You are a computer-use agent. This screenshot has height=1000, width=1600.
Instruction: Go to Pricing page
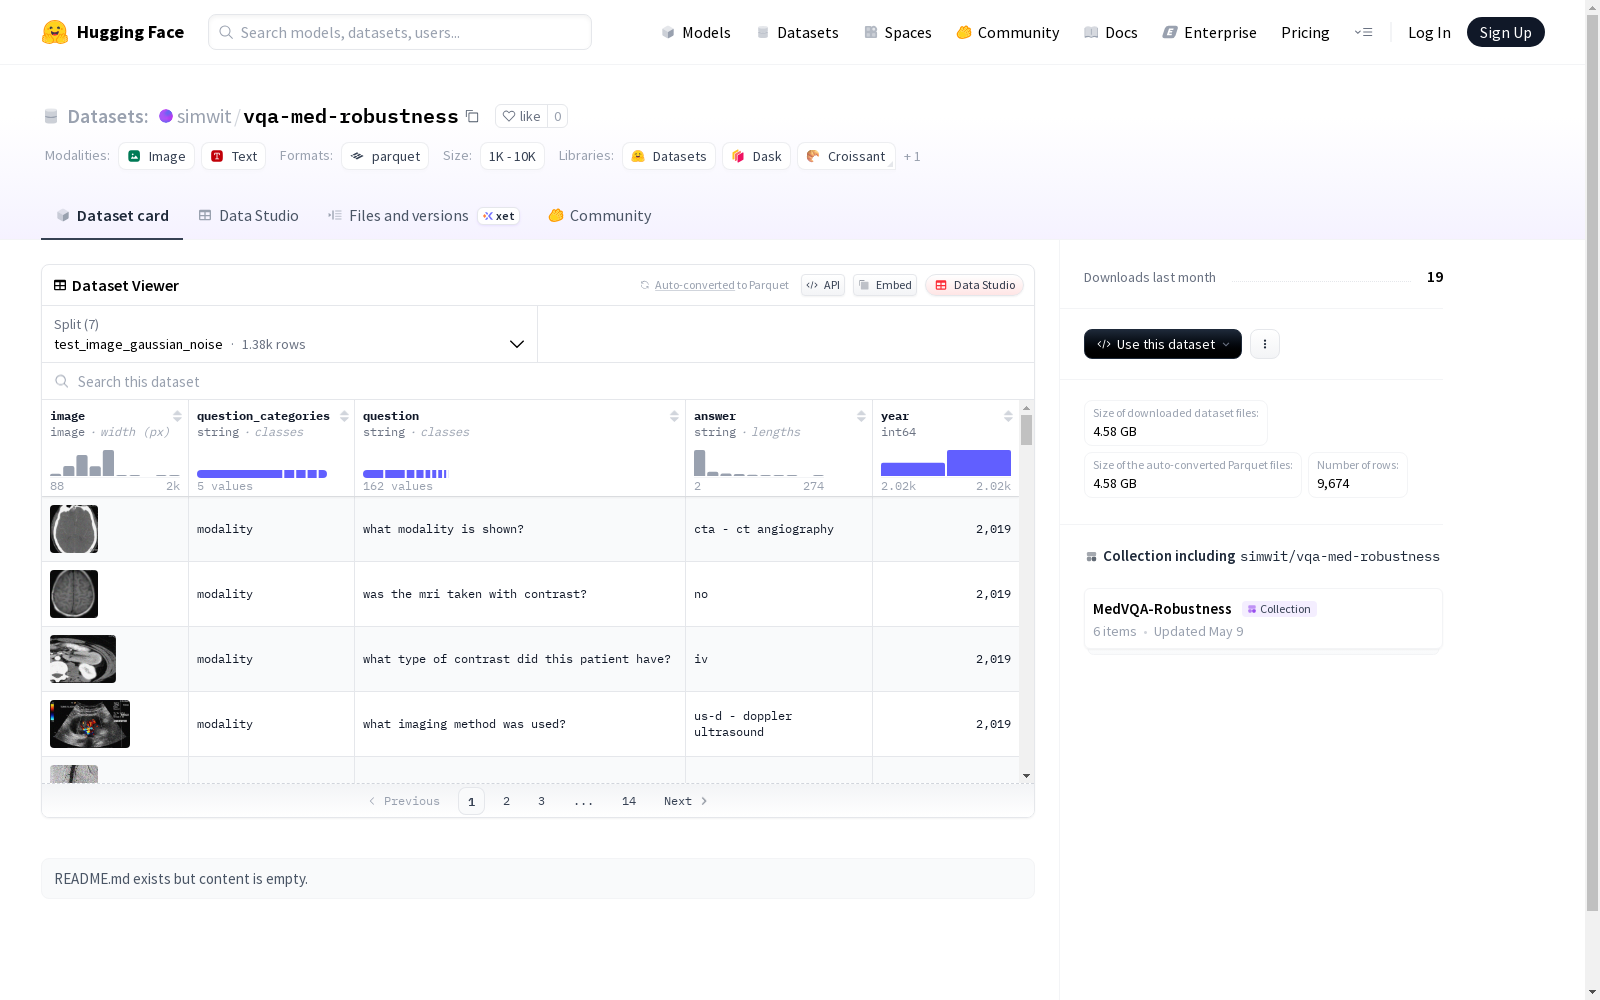coord(1305,32)
